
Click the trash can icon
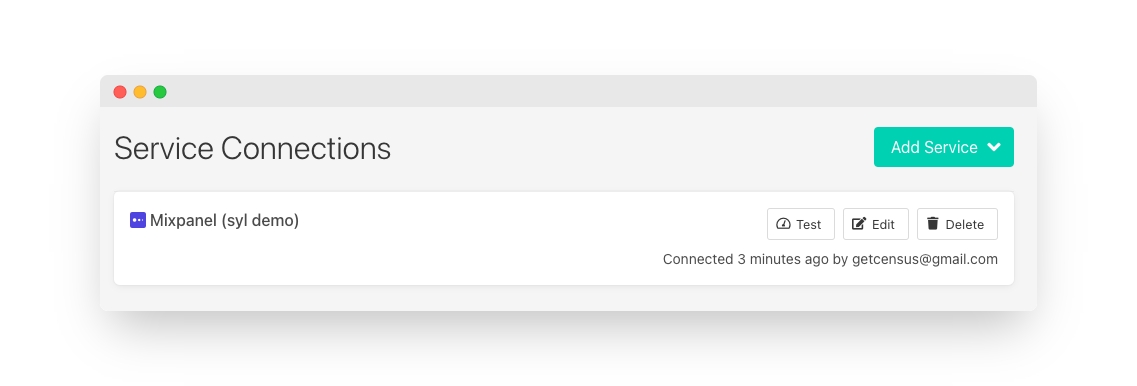coord(933,223)
